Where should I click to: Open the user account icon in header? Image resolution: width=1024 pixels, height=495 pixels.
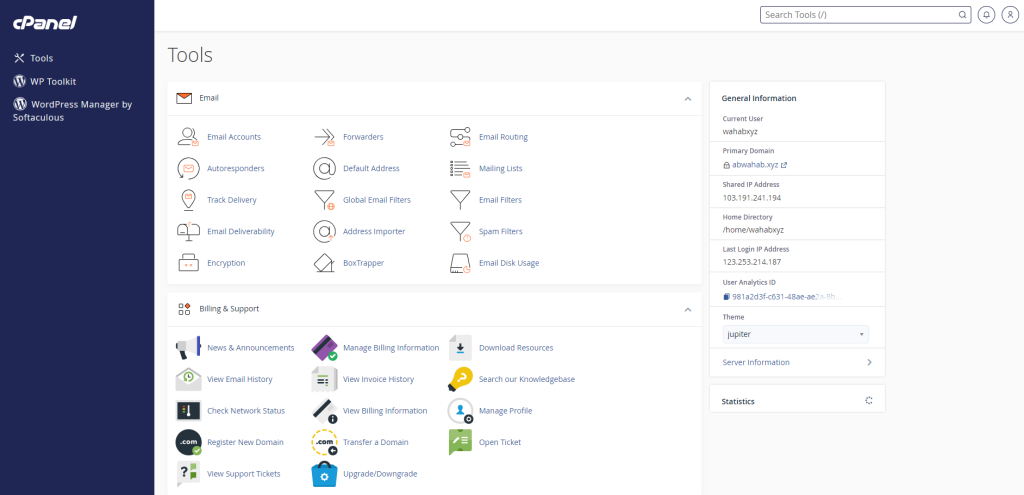(1008, 15)
